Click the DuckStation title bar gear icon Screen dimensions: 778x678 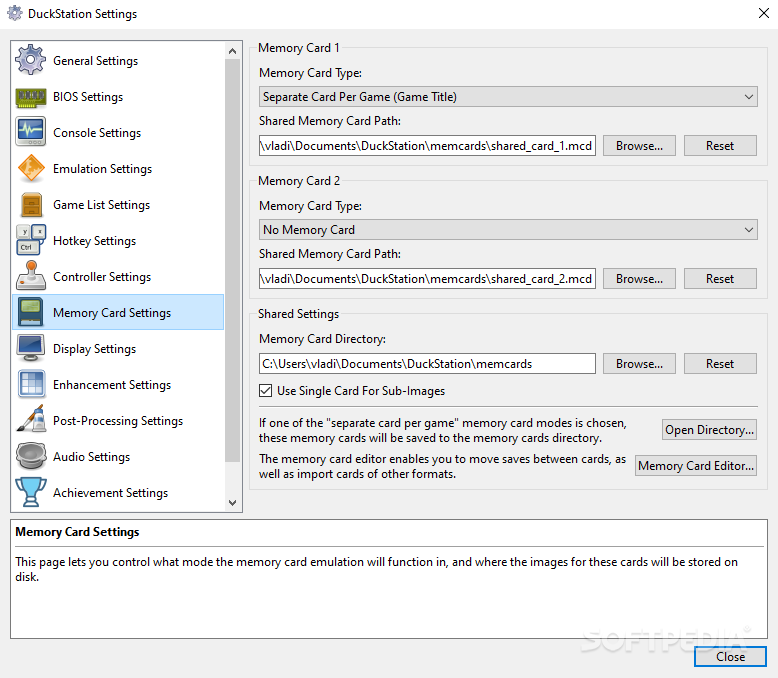[15, 13]
